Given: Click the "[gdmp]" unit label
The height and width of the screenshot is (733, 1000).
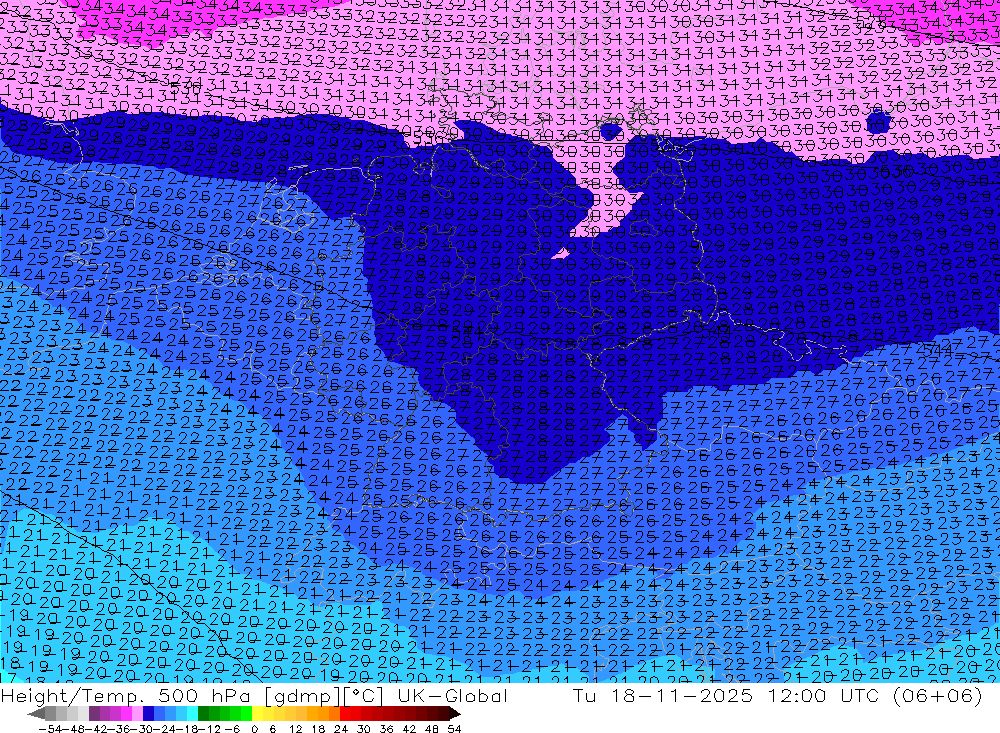Looking at the screenshot, I should click(x=304, y=695).
